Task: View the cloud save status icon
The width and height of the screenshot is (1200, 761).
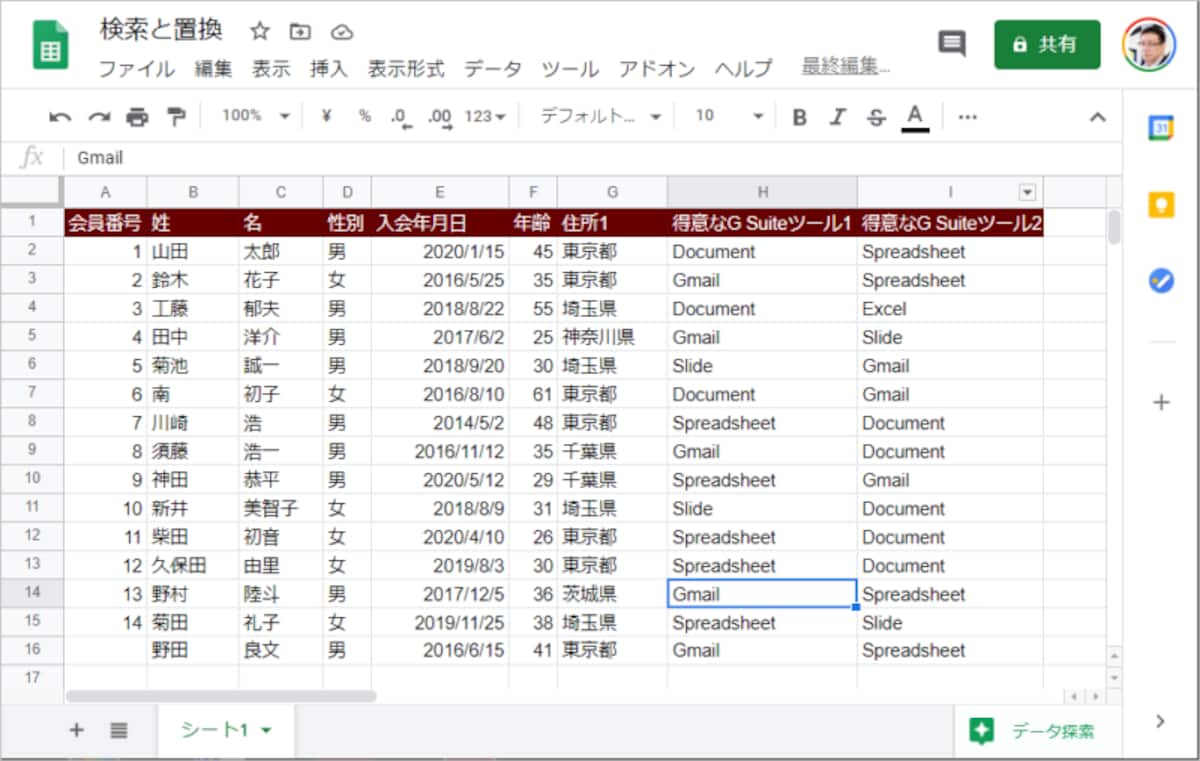Action: pos(342,31)
